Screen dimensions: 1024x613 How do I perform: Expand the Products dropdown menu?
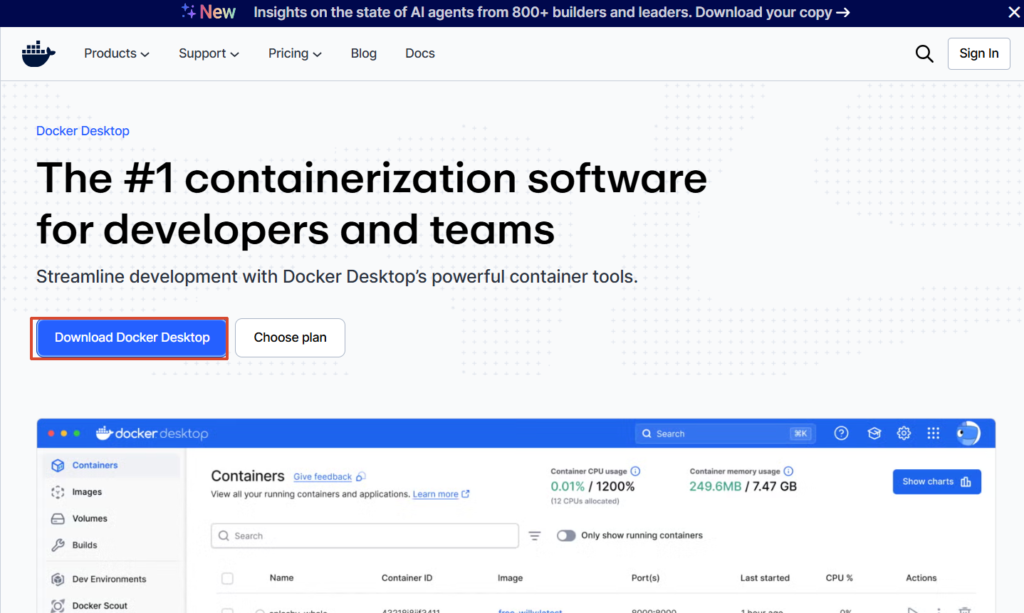click(116, 54)
